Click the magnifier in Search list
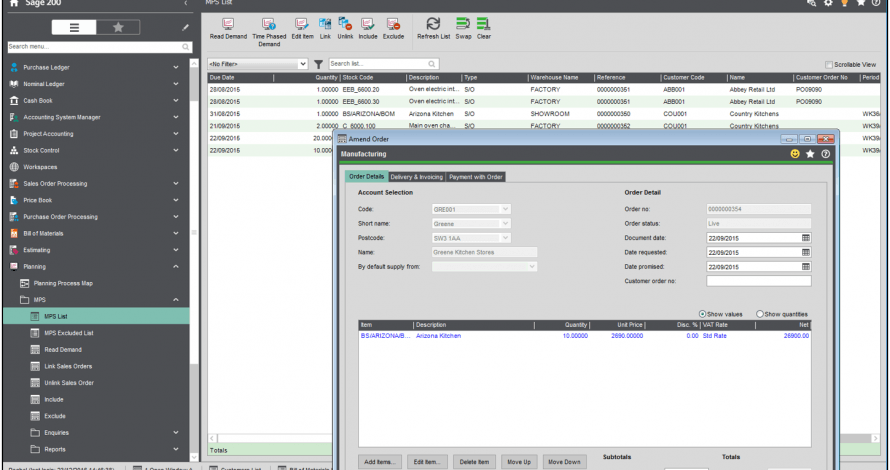 432,64
